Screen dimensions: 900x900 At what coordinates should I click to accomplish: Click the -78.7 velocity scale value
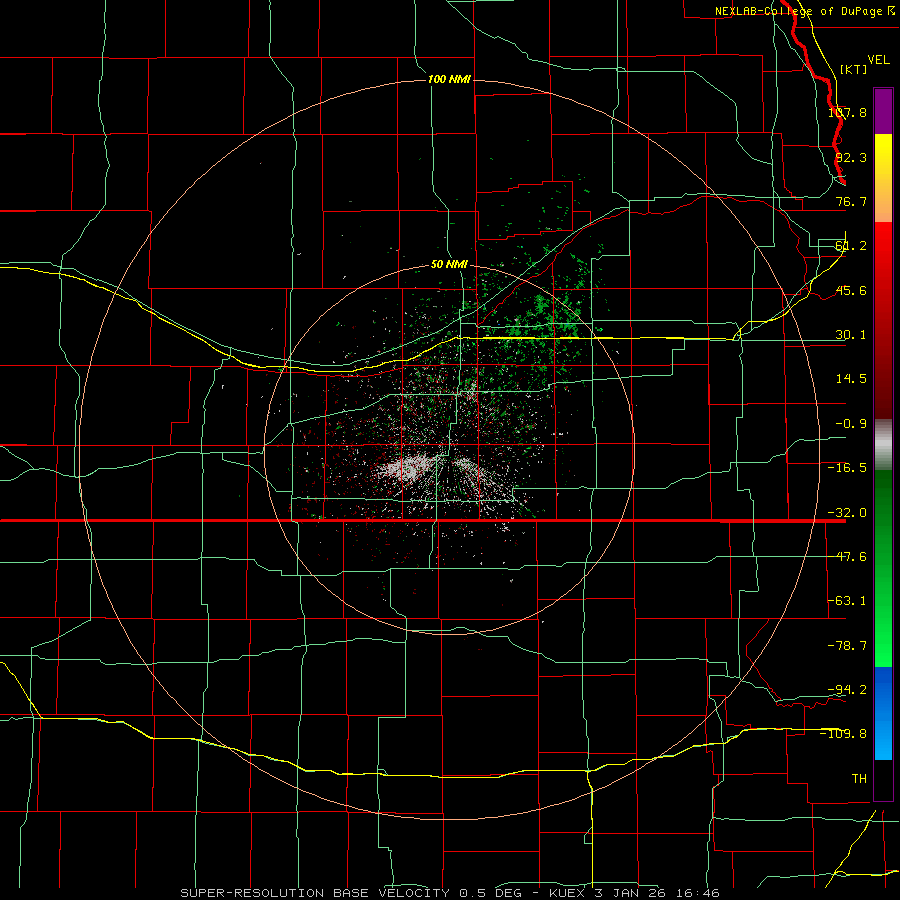click(x=847, y=646)
